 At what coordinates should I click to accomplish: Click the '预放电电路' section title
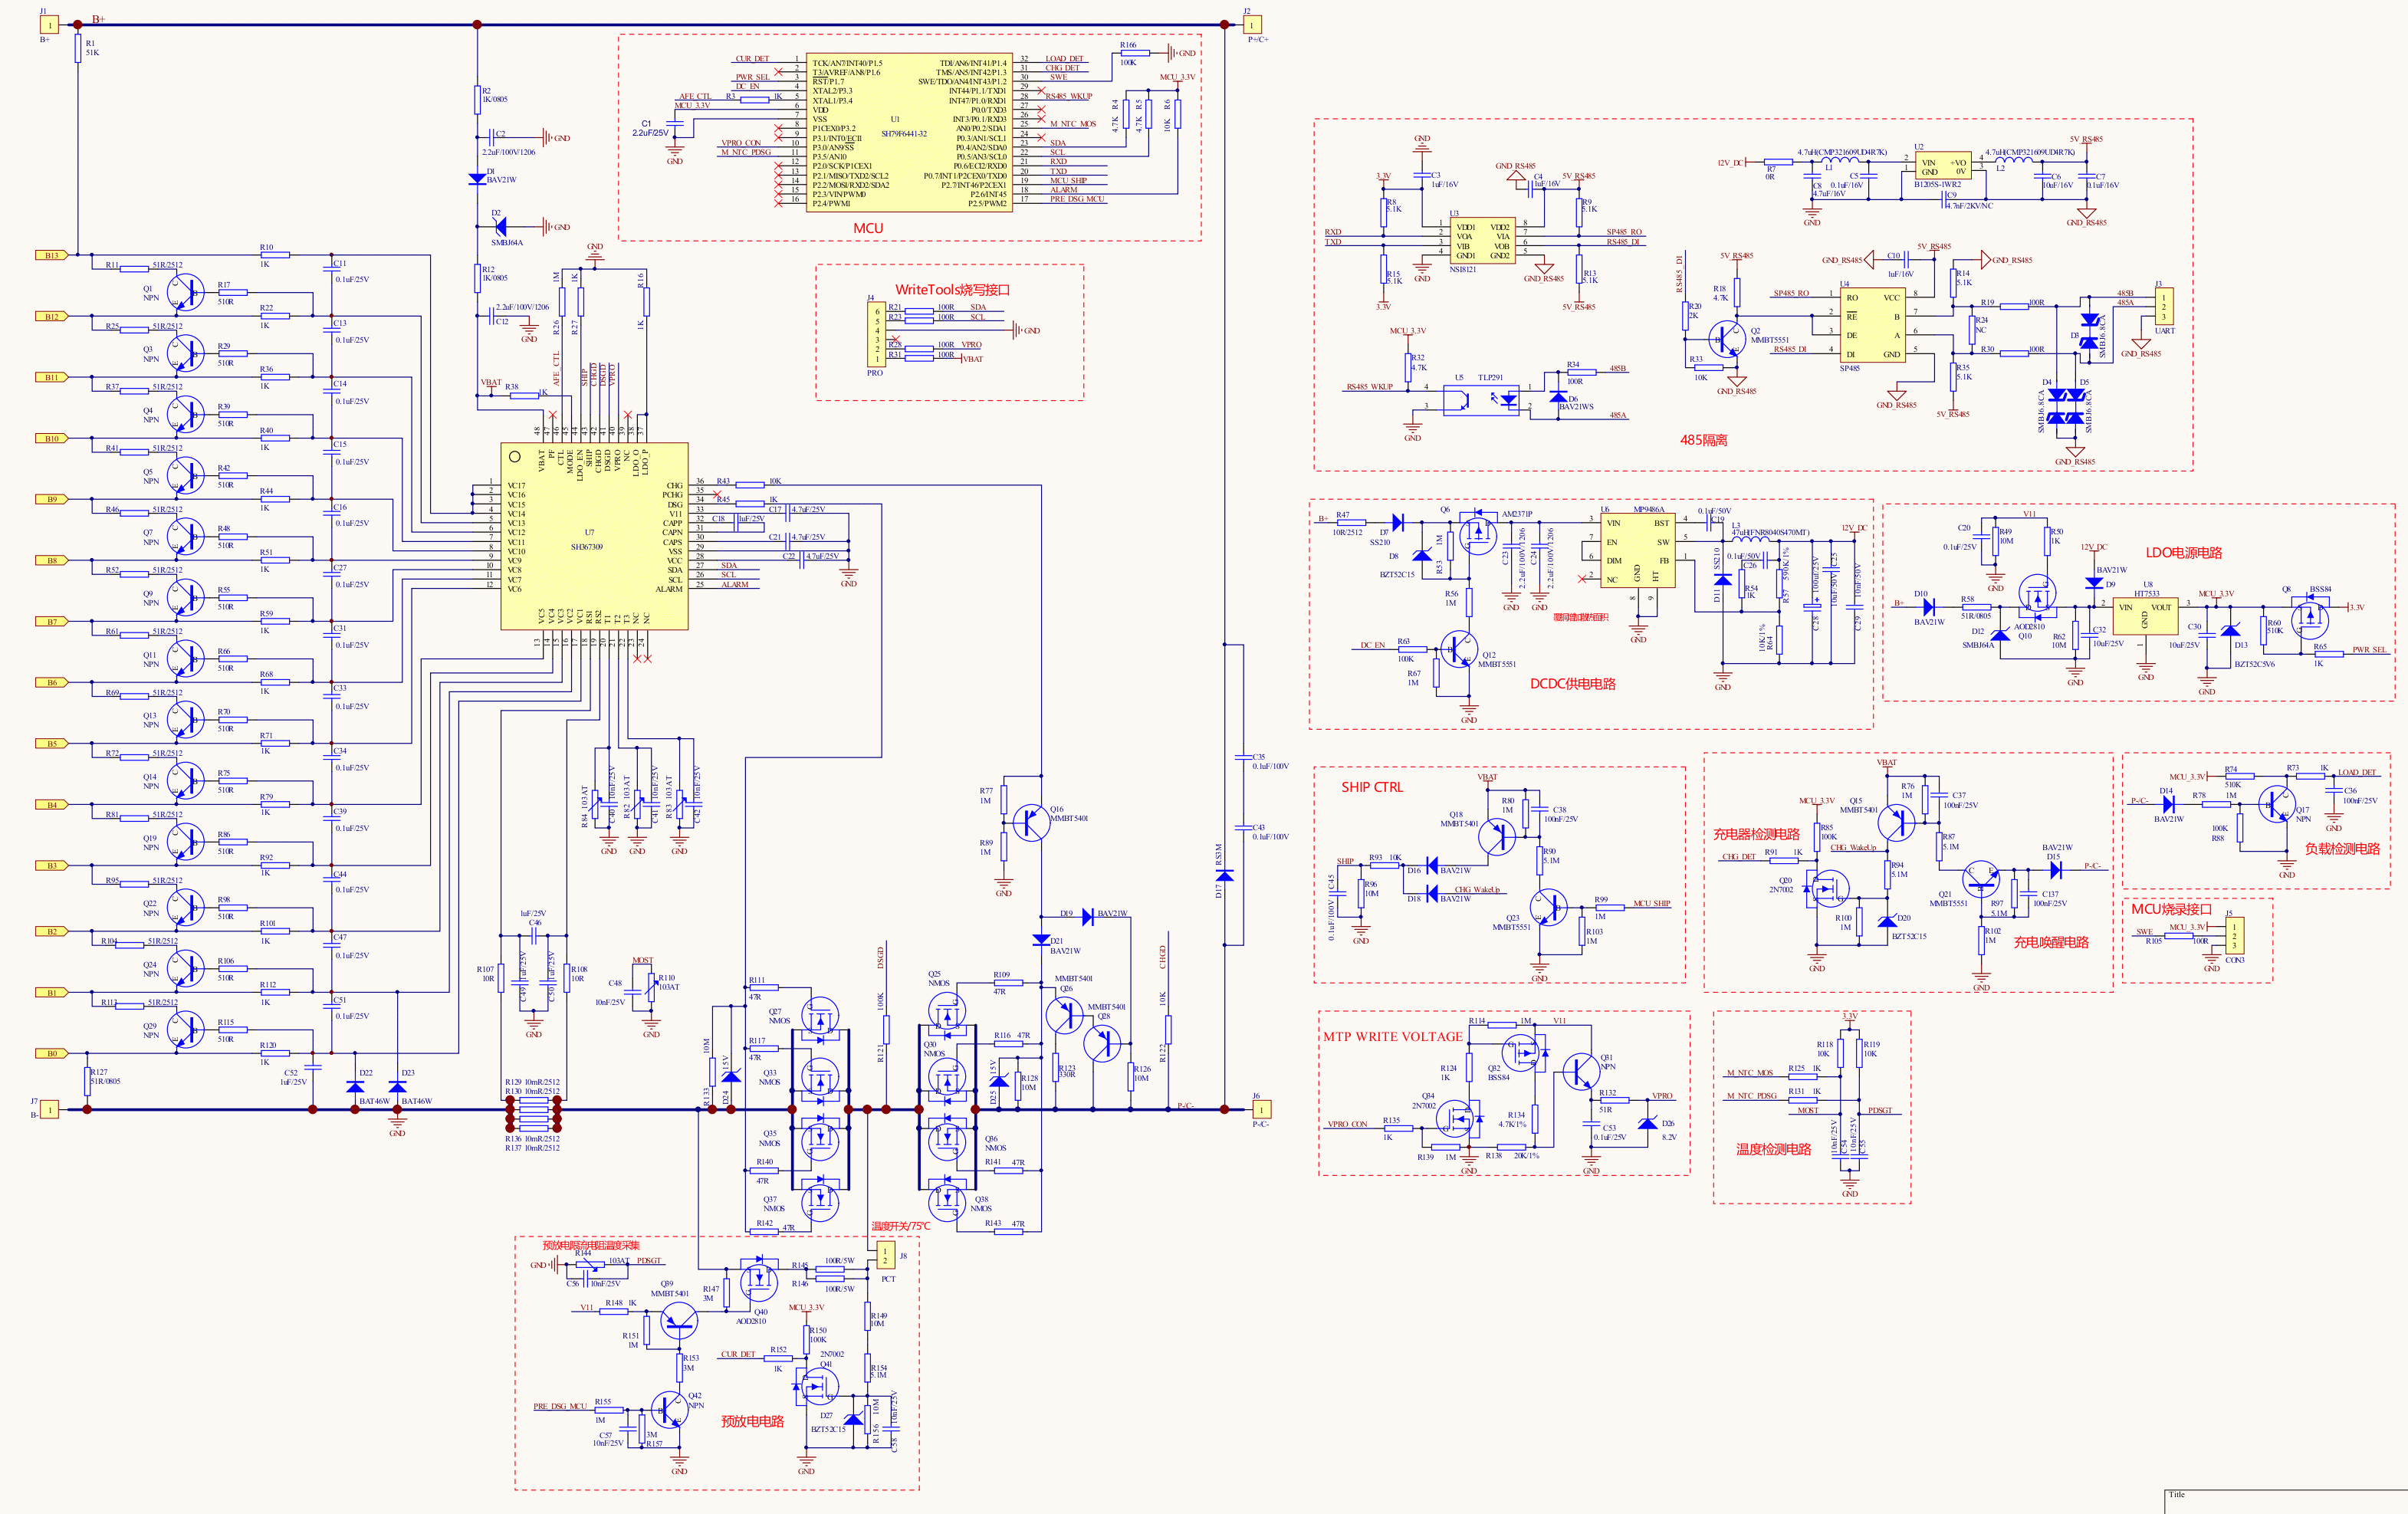coord(752,1421)
